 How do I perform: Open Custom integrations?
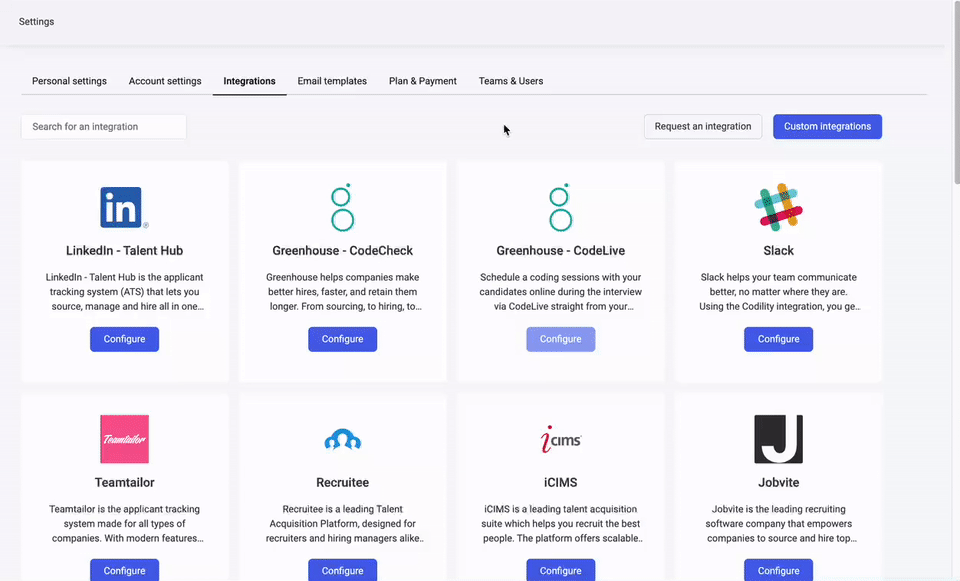coord(827,127)
